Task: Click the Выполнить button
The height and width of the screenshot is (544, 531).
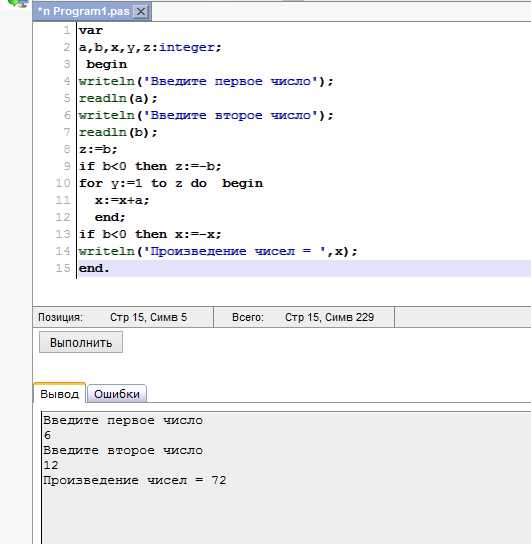Action: click(x=81, y=342)
